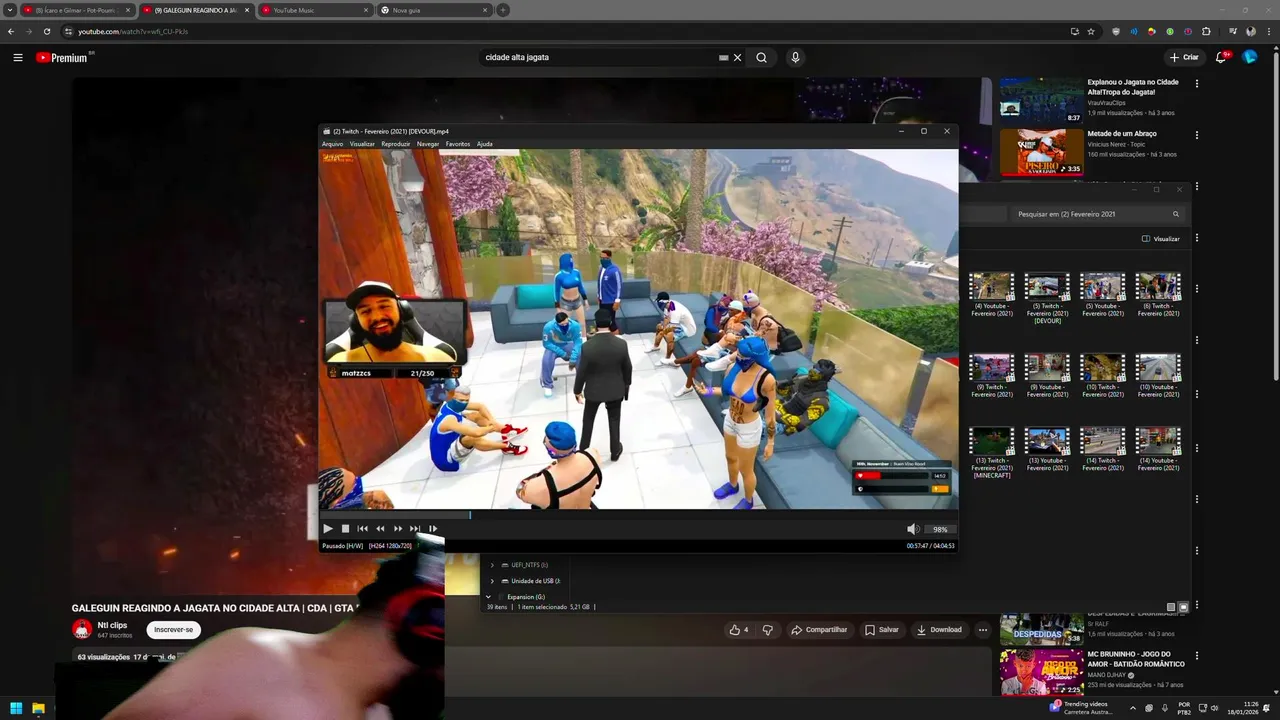The height and width of the screenshot is (720, 1280).
Task: Start voice search with the microphone
Action: 795,57
